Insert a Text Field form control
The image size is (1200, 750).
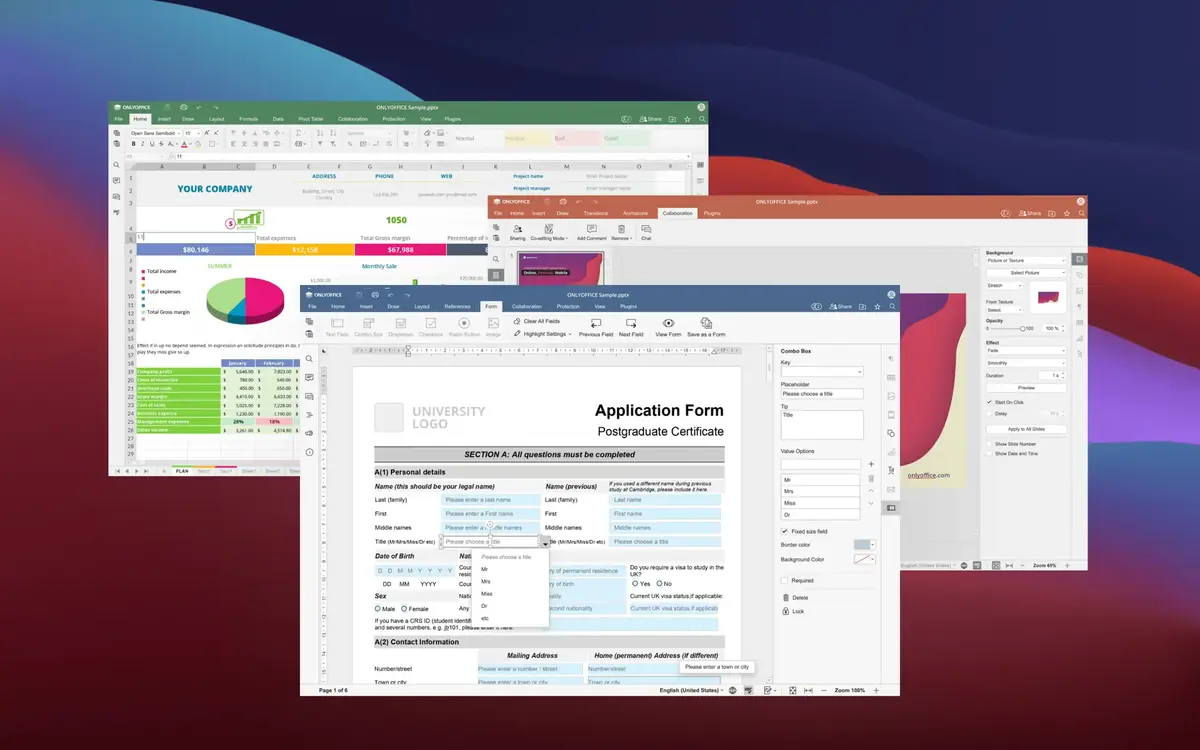(337, 325)
